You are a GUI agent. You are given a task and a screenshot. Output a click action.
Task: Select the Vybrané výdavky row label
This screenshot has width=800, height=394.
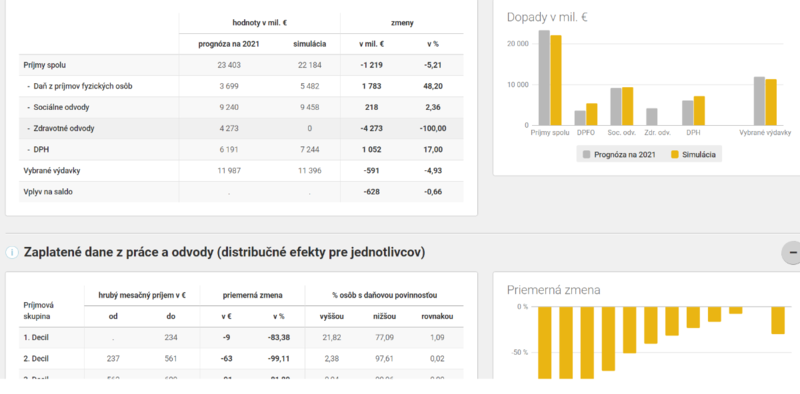coord(52,171)
